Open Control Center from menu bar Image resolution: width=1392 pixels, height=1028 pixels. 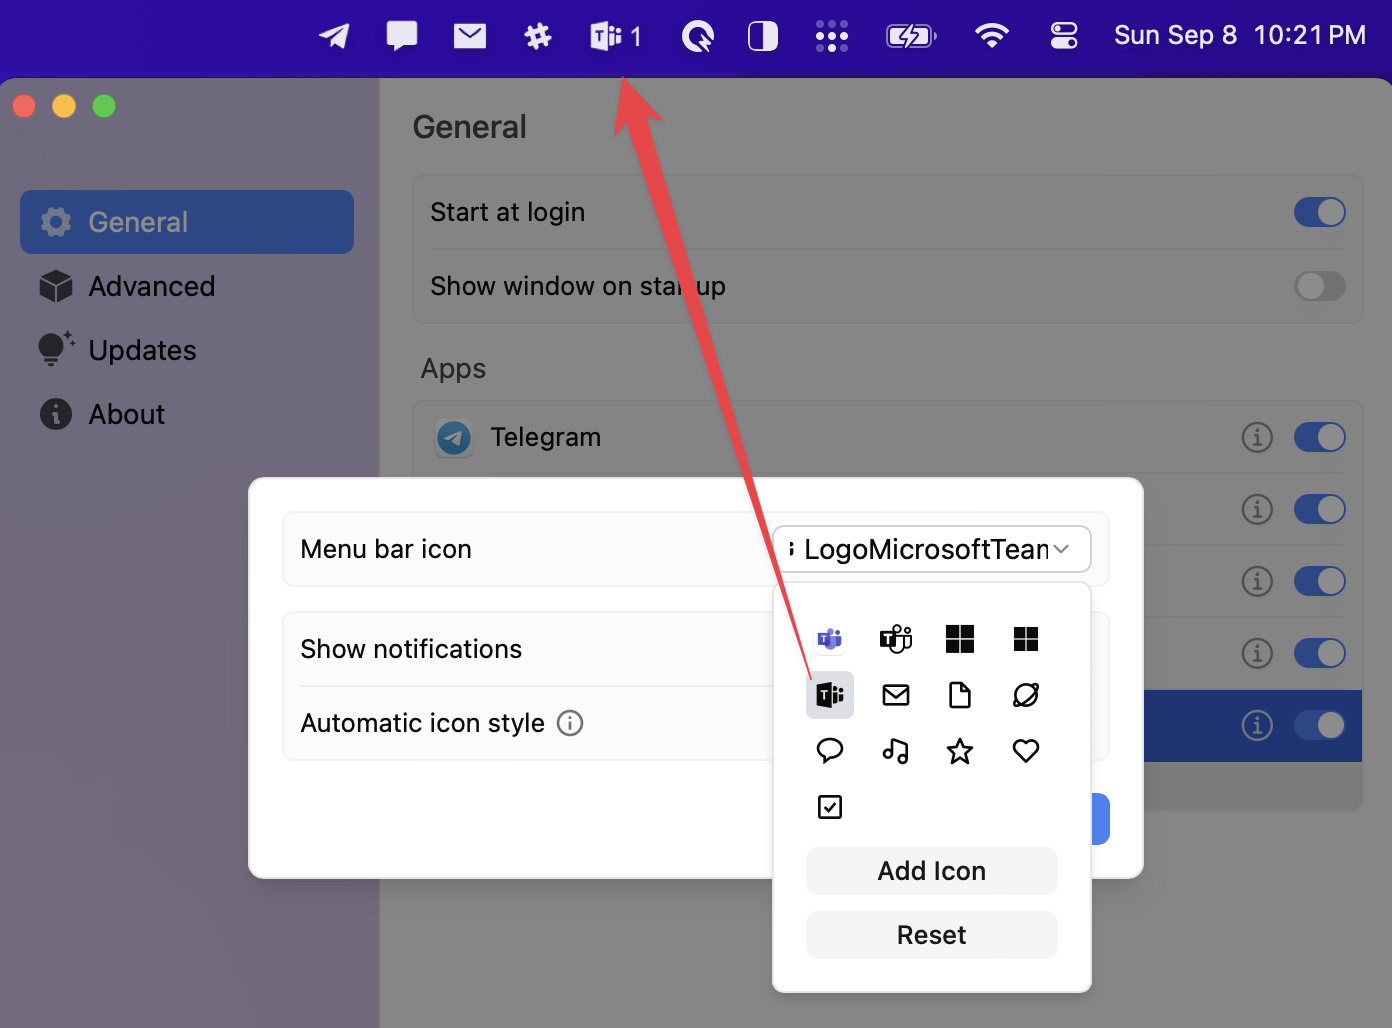[x=1064, y=36]
